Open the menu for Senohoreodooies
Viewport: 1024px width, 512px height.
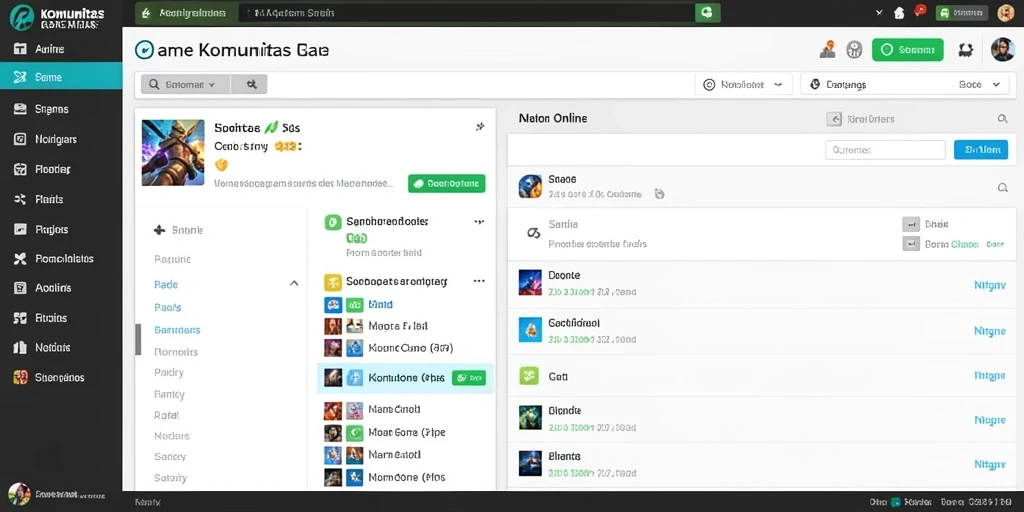[x=479, y=222]
